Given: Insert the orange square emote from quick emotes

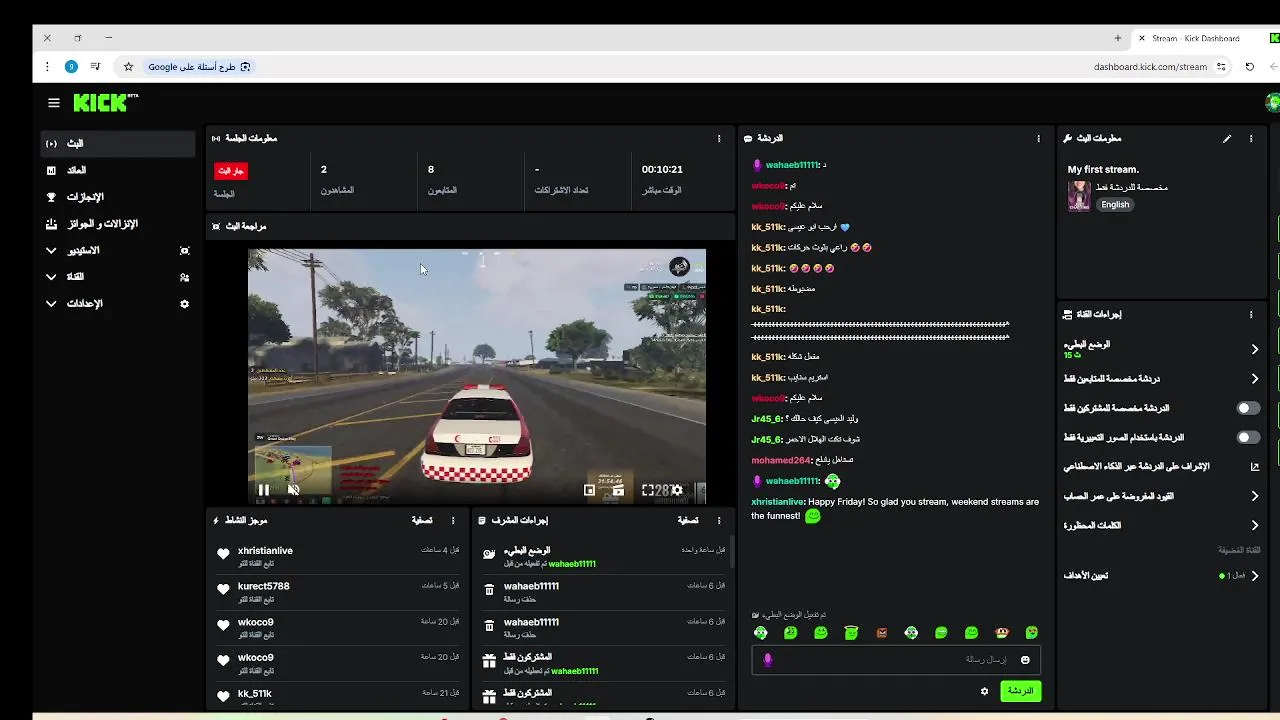Looking at the screenshot, I should 881,633.
